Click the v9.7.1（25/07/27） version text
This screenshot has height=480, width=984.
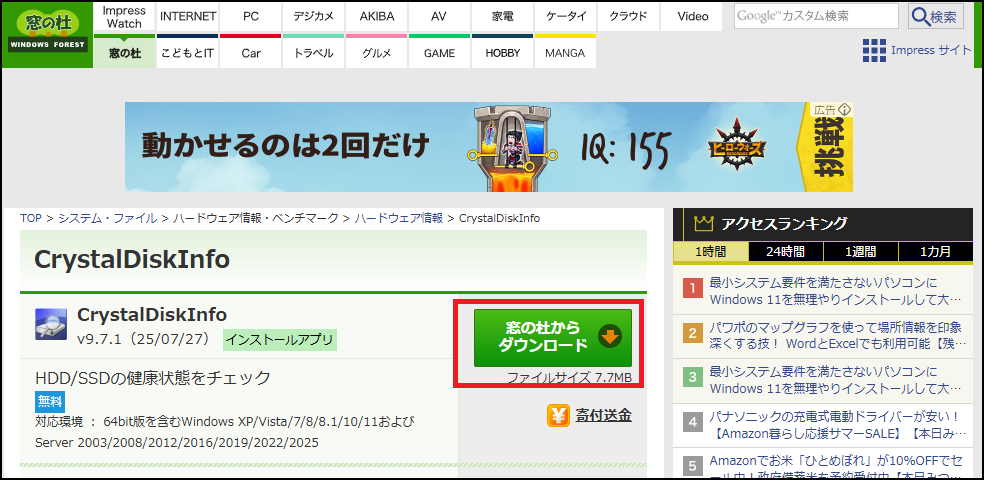146,339
